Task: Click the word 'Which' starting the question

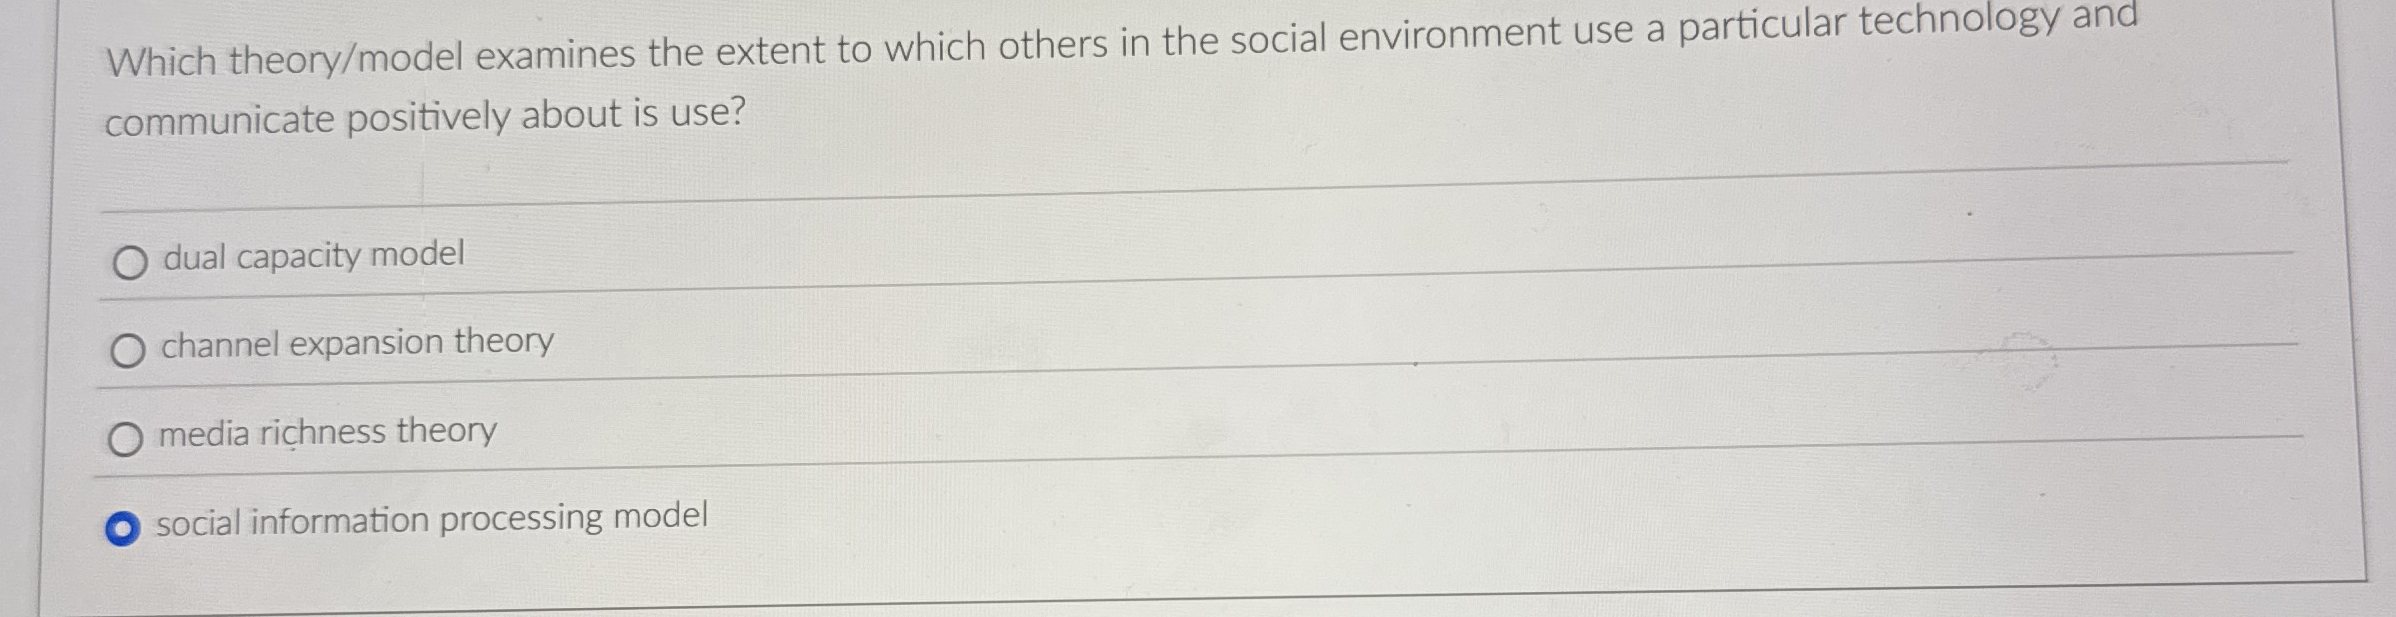Action: [x=161, y=61]
